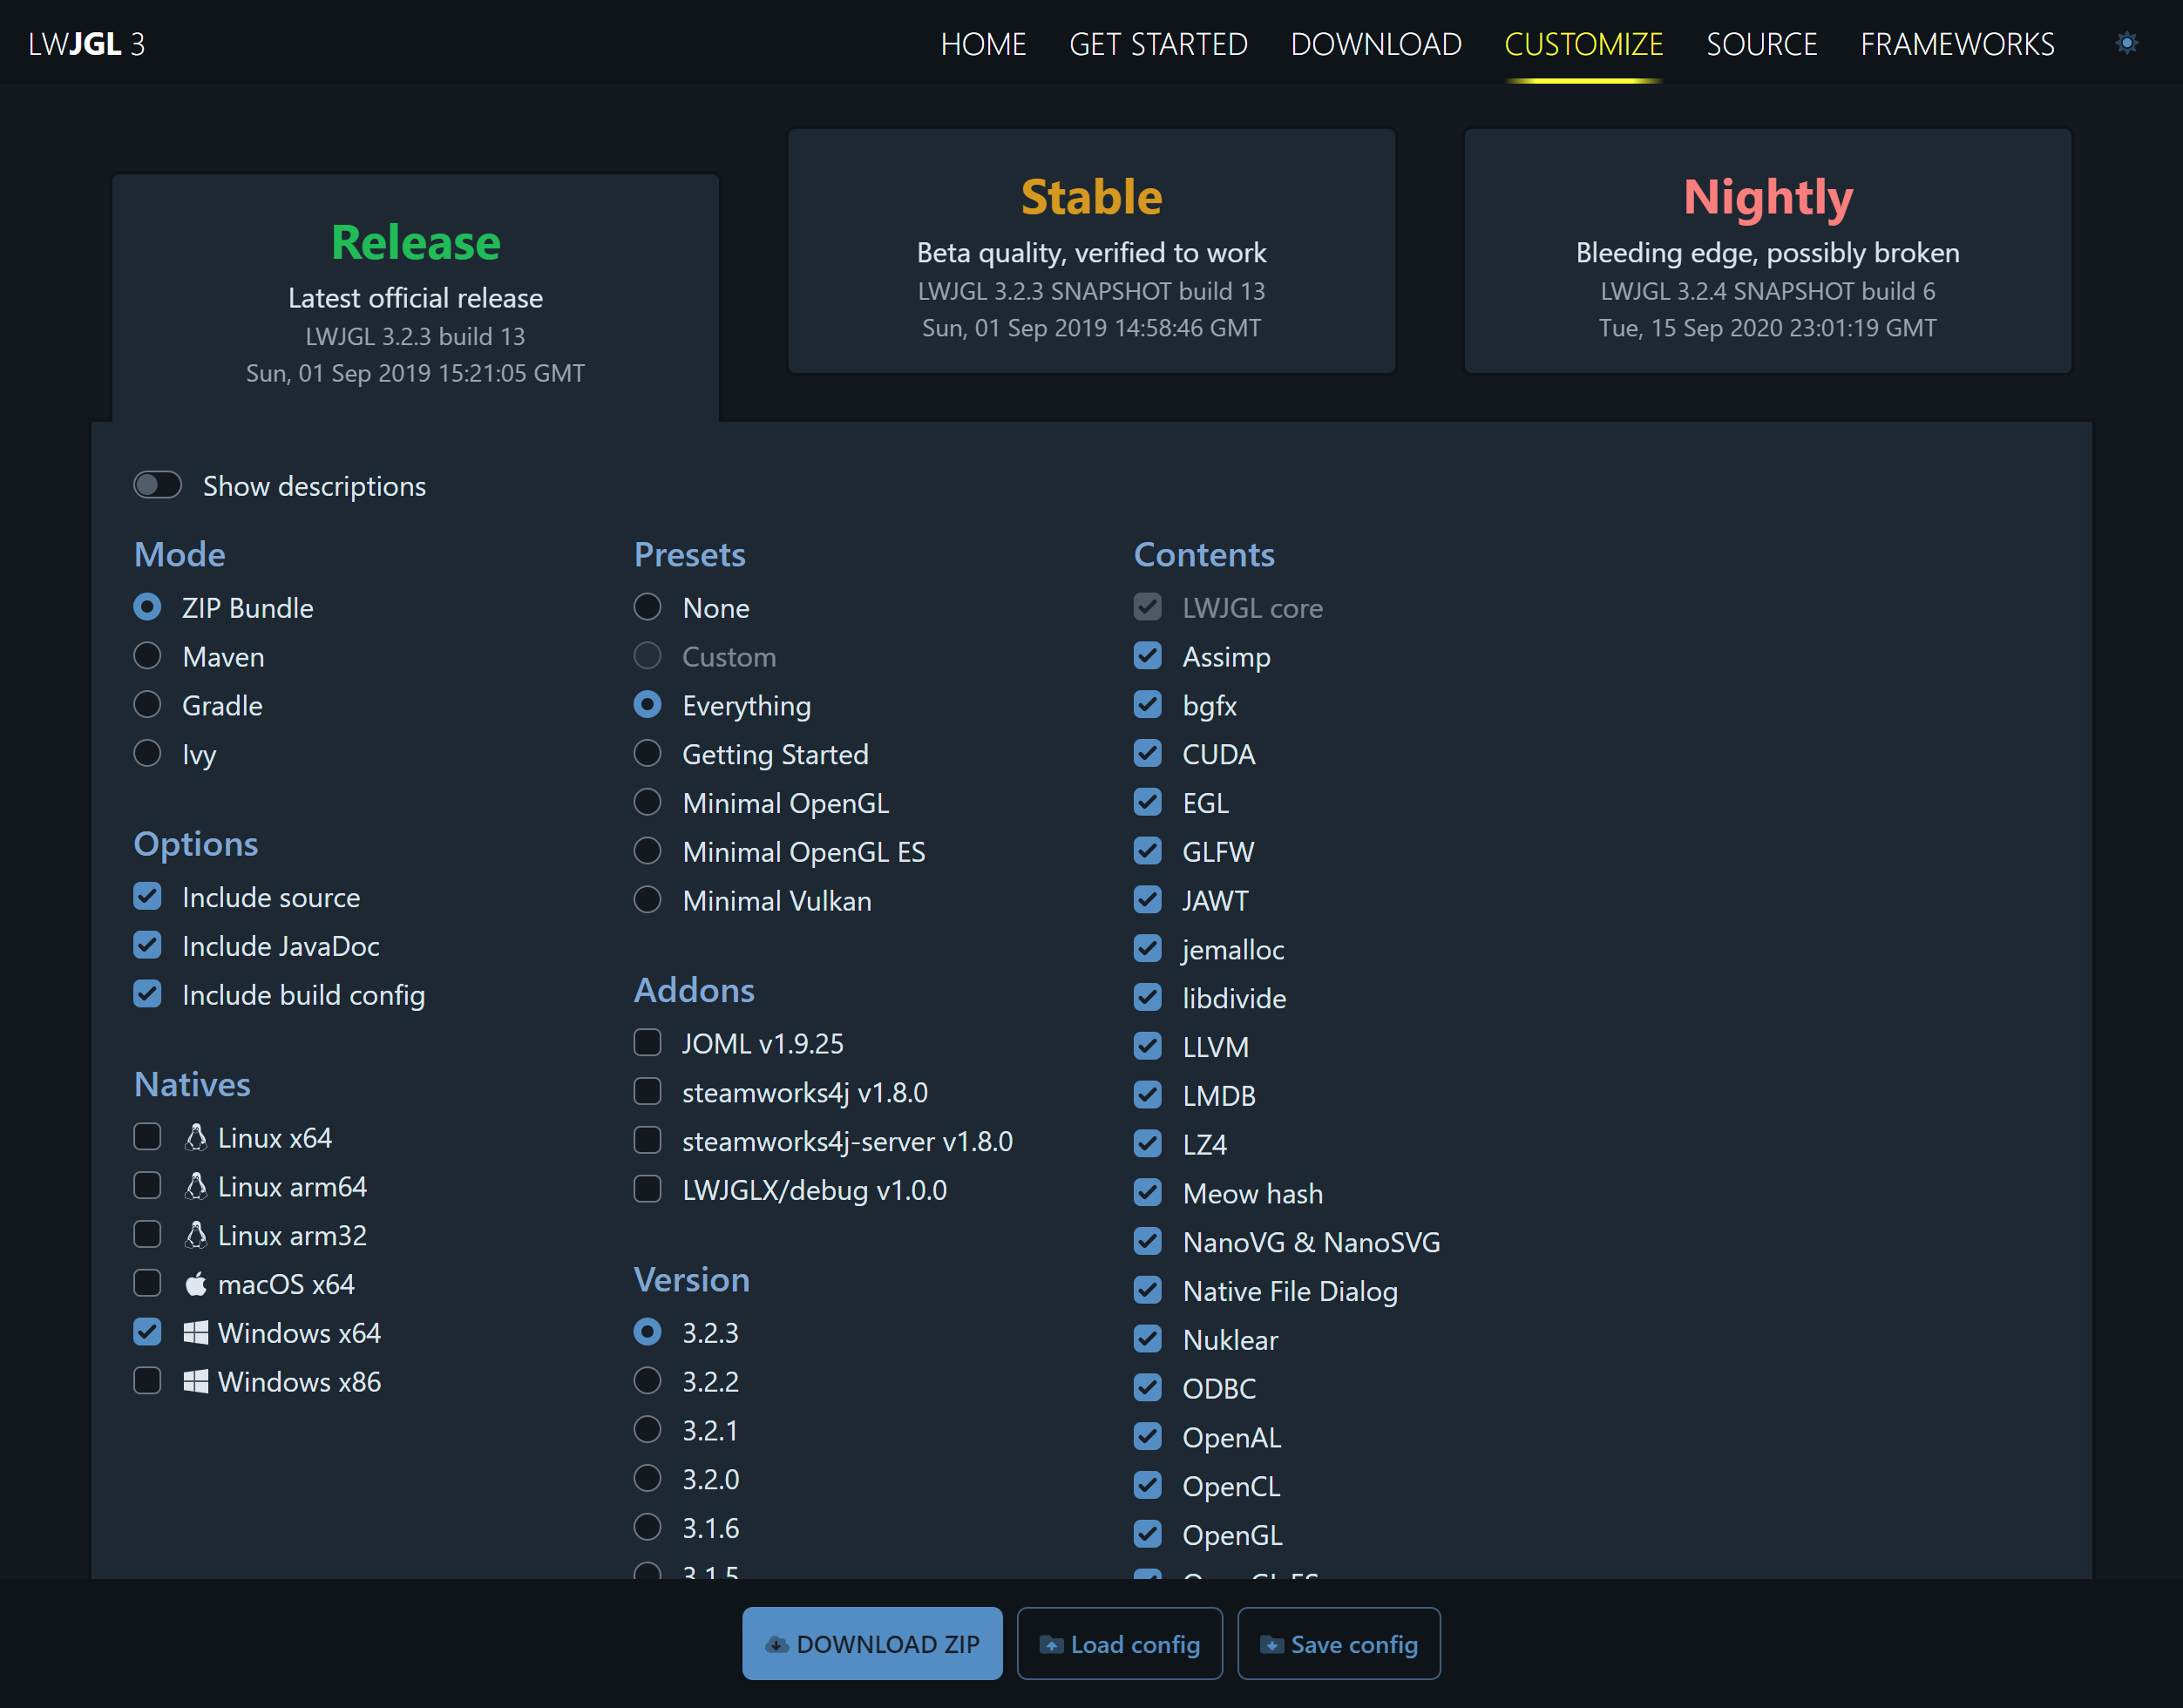Viewport: 2183px width, 1708px height.
Task: Click the download cloud icon in DOWNLOAD ZIP
Action: click(777, 1643)
